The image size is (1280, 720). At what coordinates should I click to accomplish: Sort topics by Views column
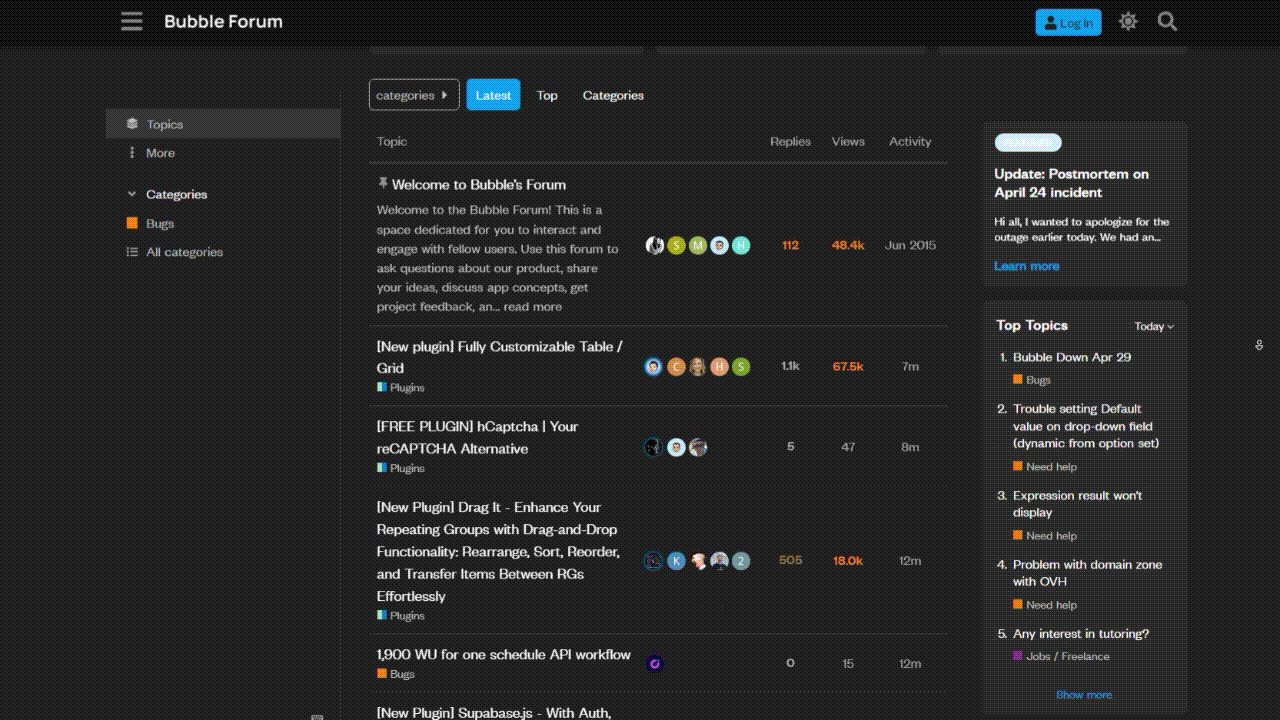[x=848, y=142]
